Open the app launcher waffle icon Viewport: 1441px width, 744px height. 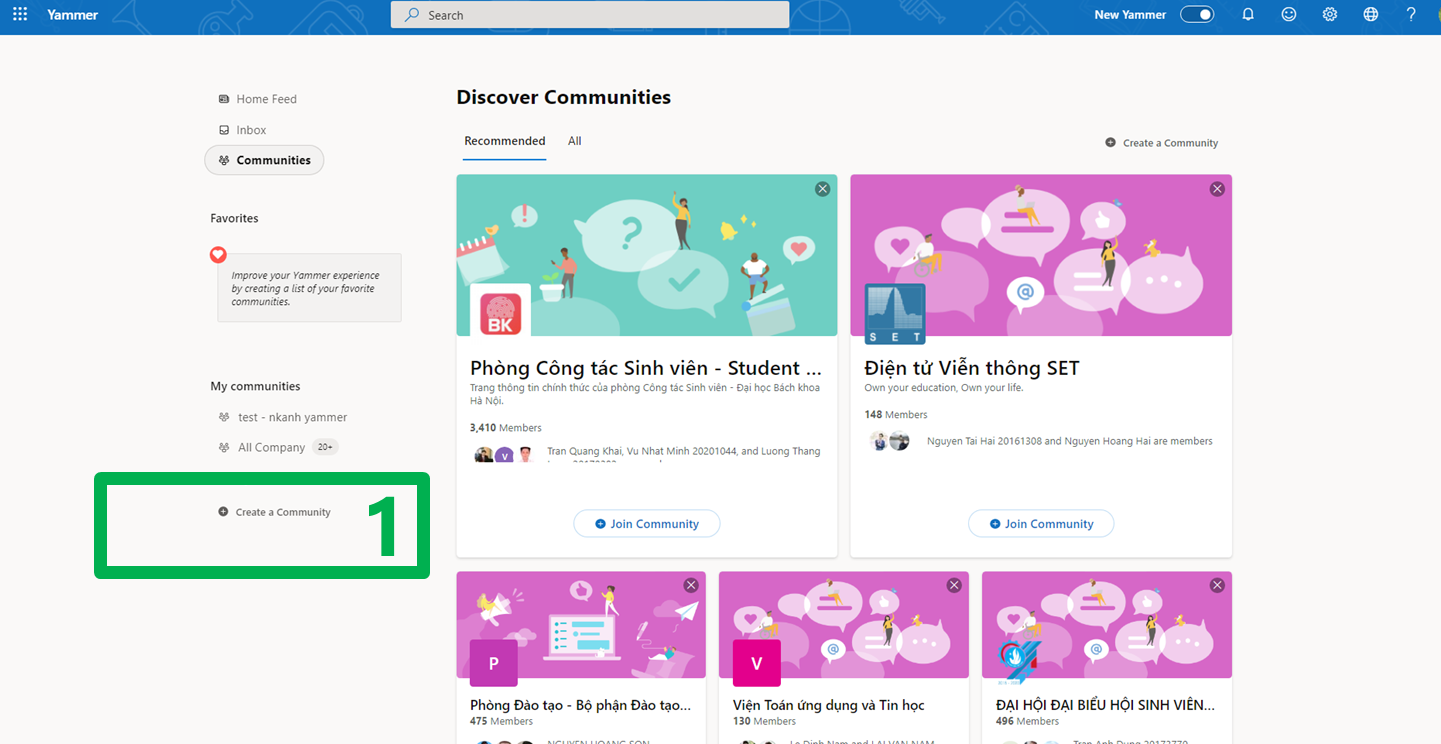[20, 15]
